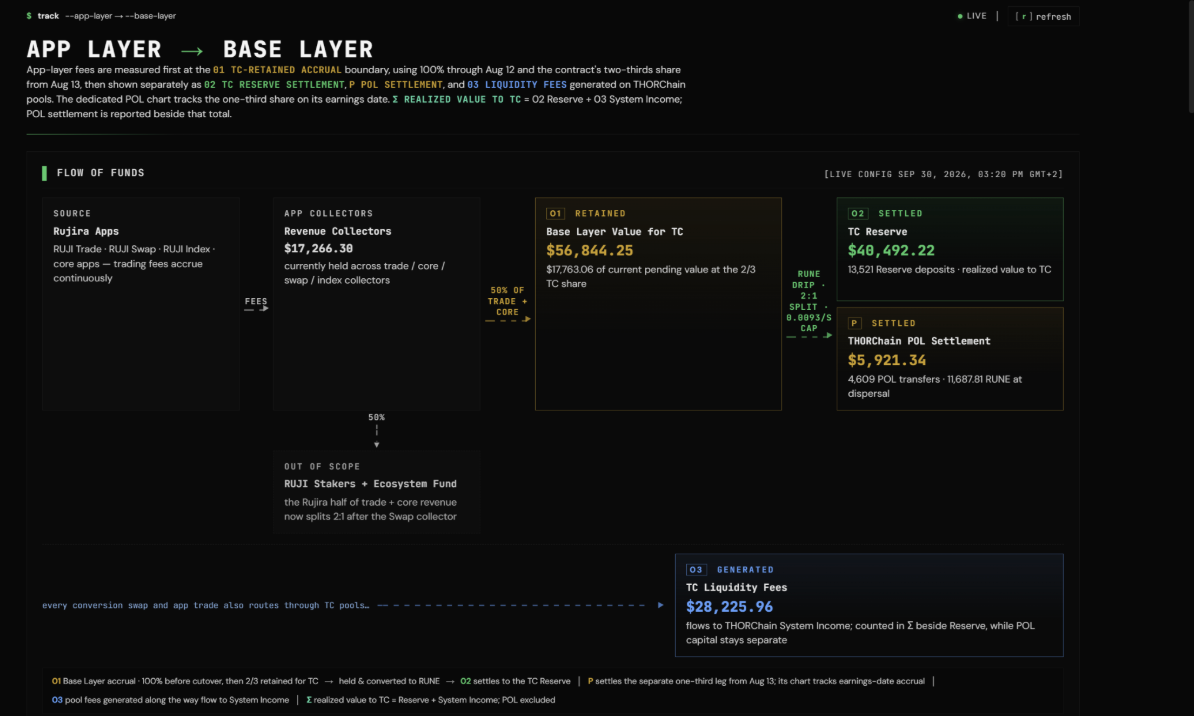Click 'Base Layer Value for TC' title
1194x716 pixels.
[x=615, y=232]
